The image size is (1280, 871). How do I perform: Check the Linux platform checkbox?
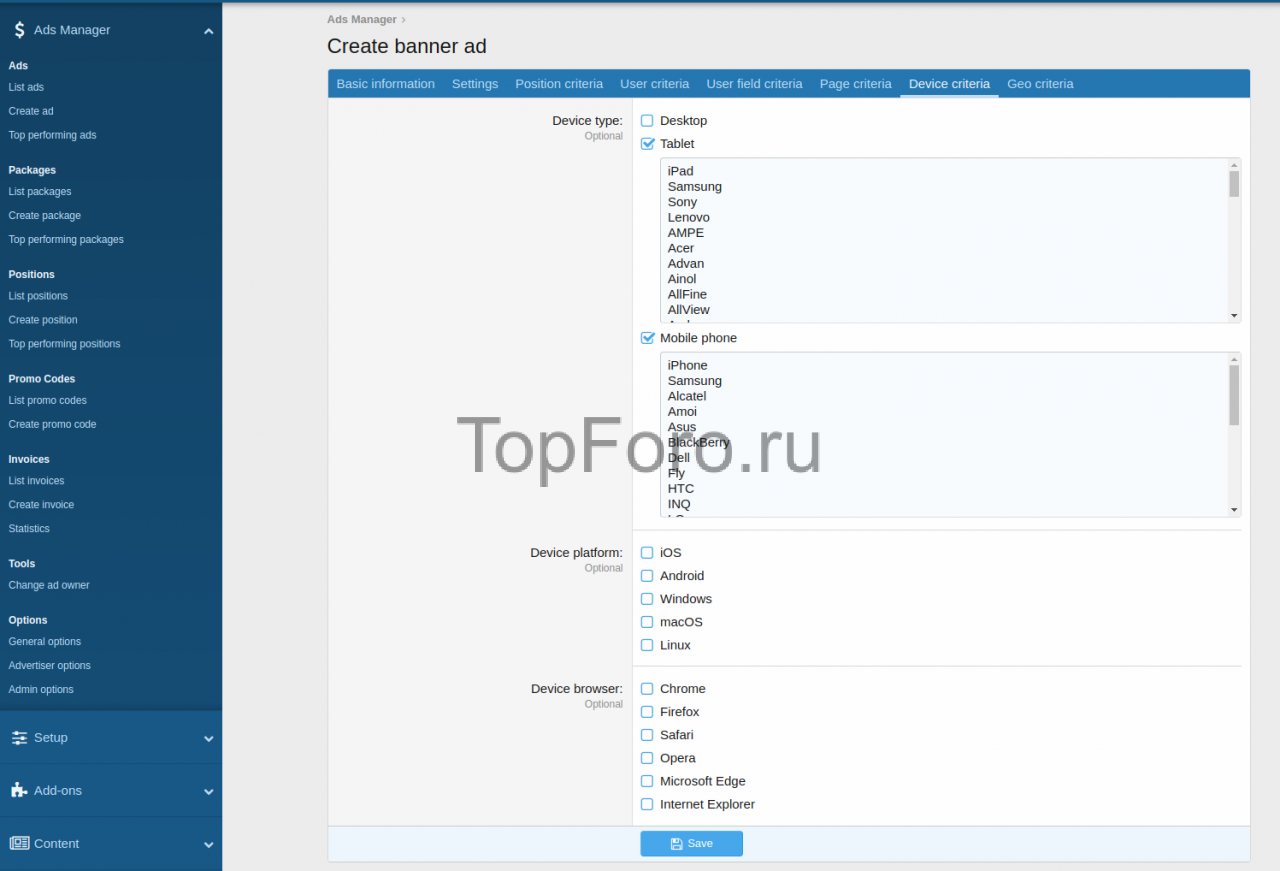tap(647, 645)
